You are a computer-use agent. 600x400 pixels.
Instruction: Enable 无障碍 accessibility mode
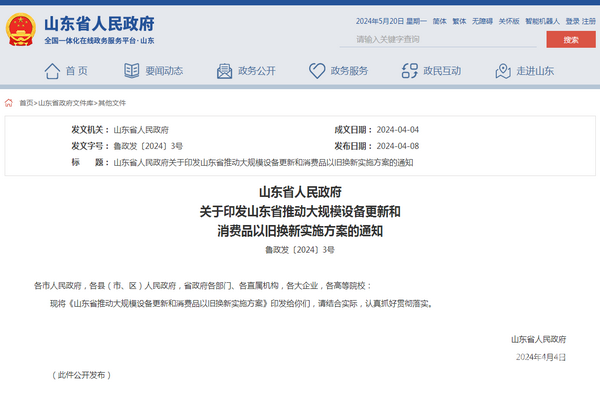coord(482,20)
